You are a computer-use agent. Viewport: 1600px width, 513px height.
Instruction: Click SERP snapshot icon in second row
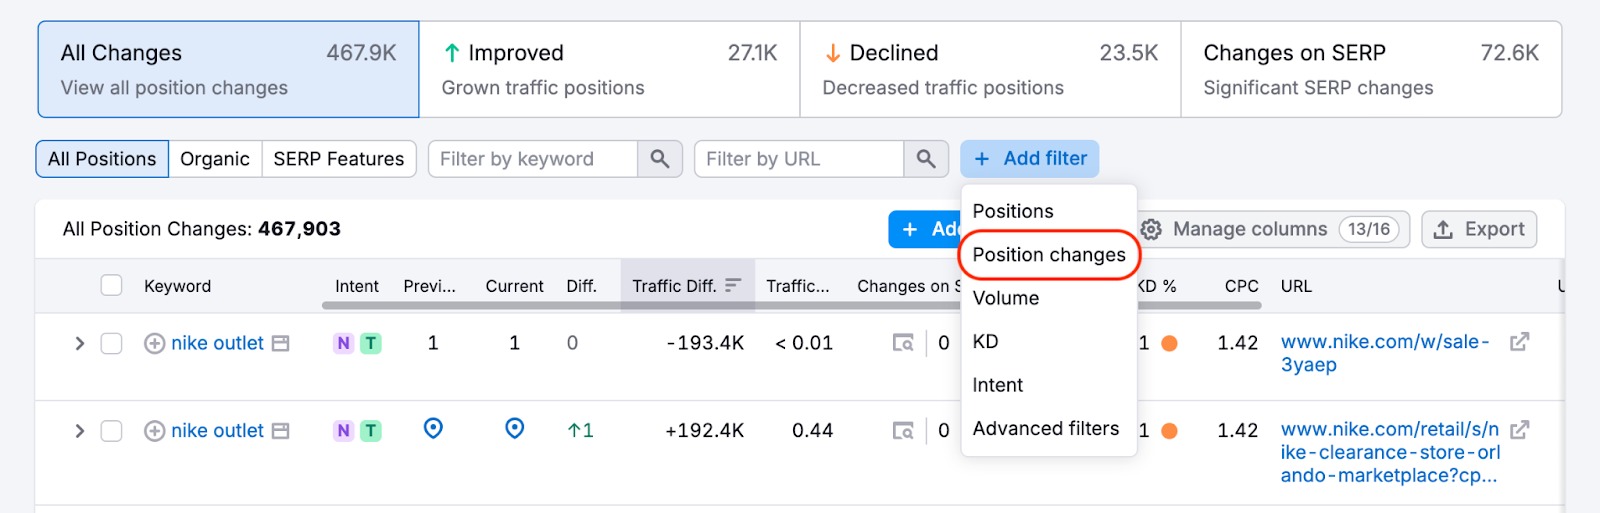(x=903, y=431)
